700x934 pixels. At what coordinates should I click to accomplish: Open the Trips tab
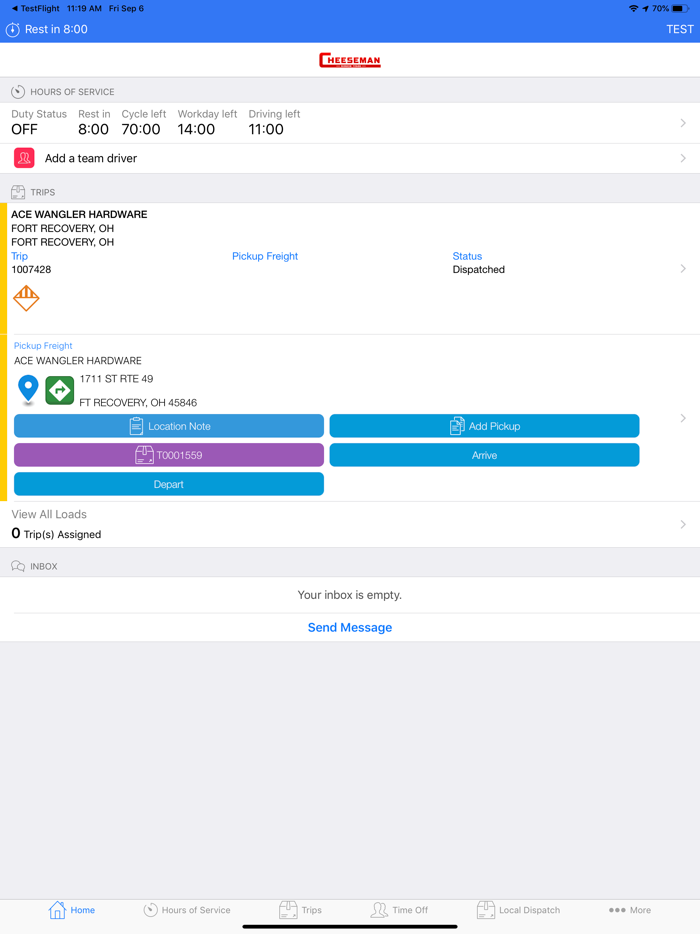[x=300, y=910]
